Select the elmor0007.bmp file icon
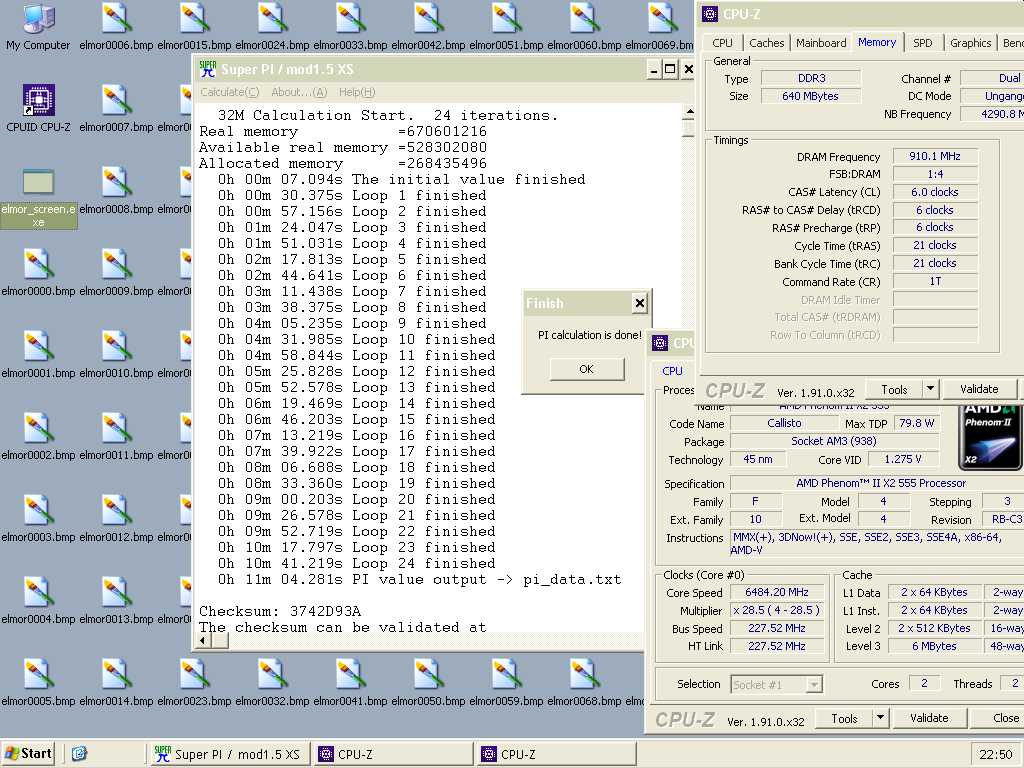This screenshot has width=1024, height=768. coord(116,108)
